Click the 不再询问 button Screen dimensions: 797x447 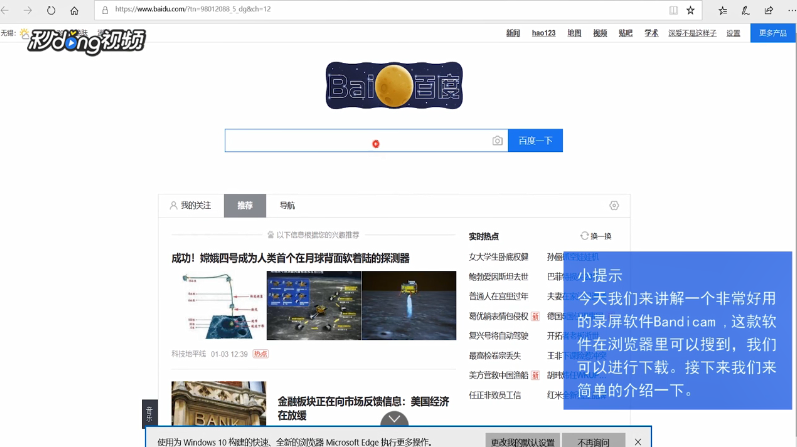coord(593,442)
